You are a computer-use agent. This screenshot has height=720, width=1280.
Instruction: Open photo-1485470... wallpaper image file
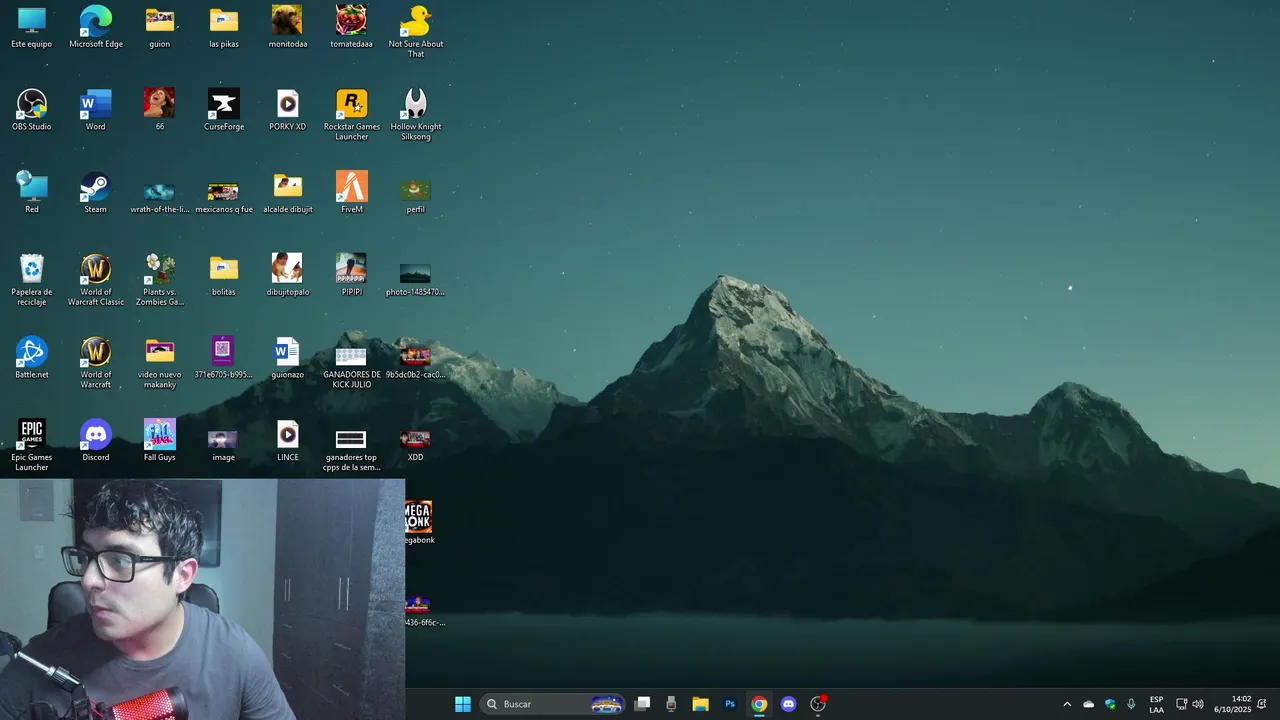[416, 278]
